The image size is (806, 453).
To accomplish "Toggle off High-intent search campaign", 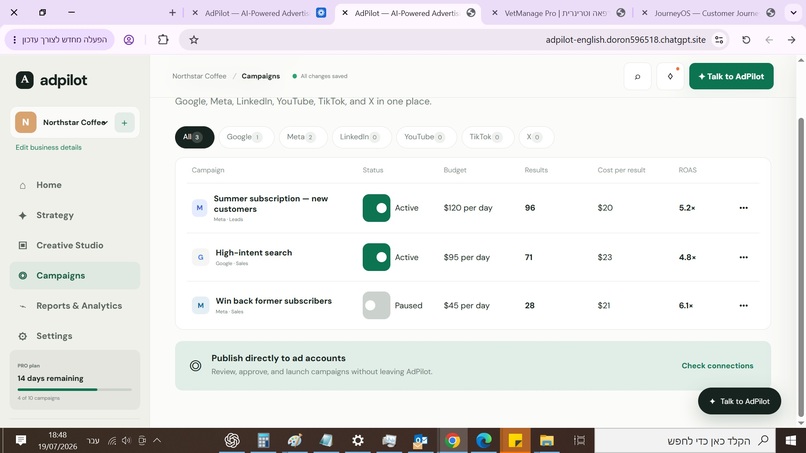I will tap(376, 257).
